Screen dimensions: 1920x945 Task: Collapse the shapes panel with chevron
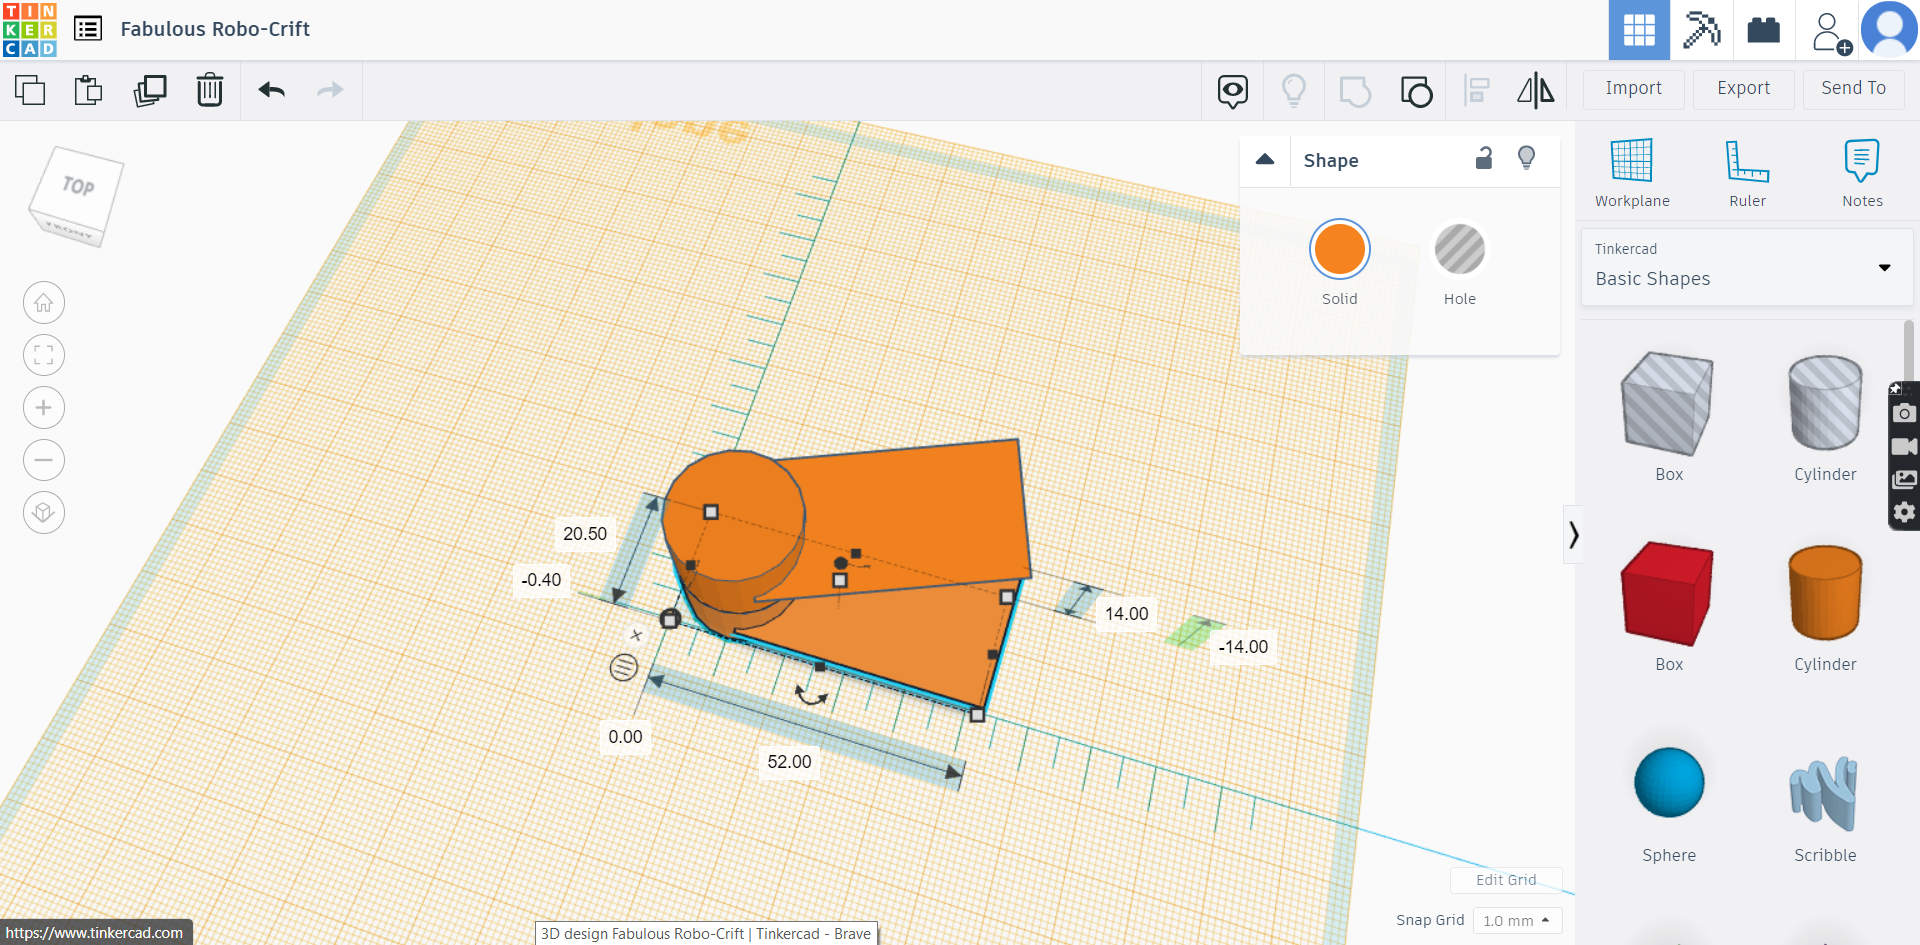1573,535
